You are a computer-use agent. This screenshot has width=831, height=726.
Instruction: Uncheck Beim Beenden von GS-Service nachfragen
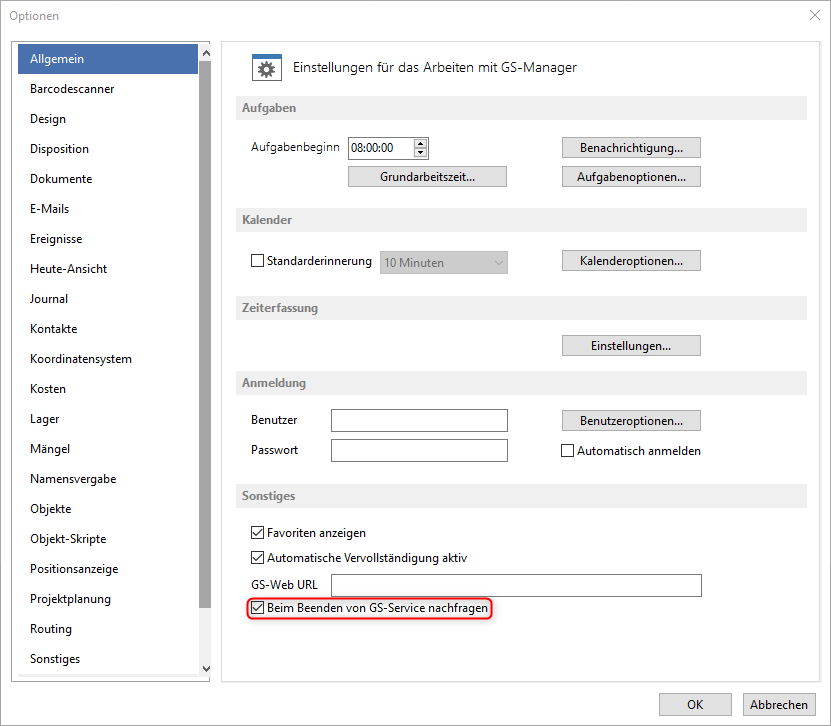(258, 608)
